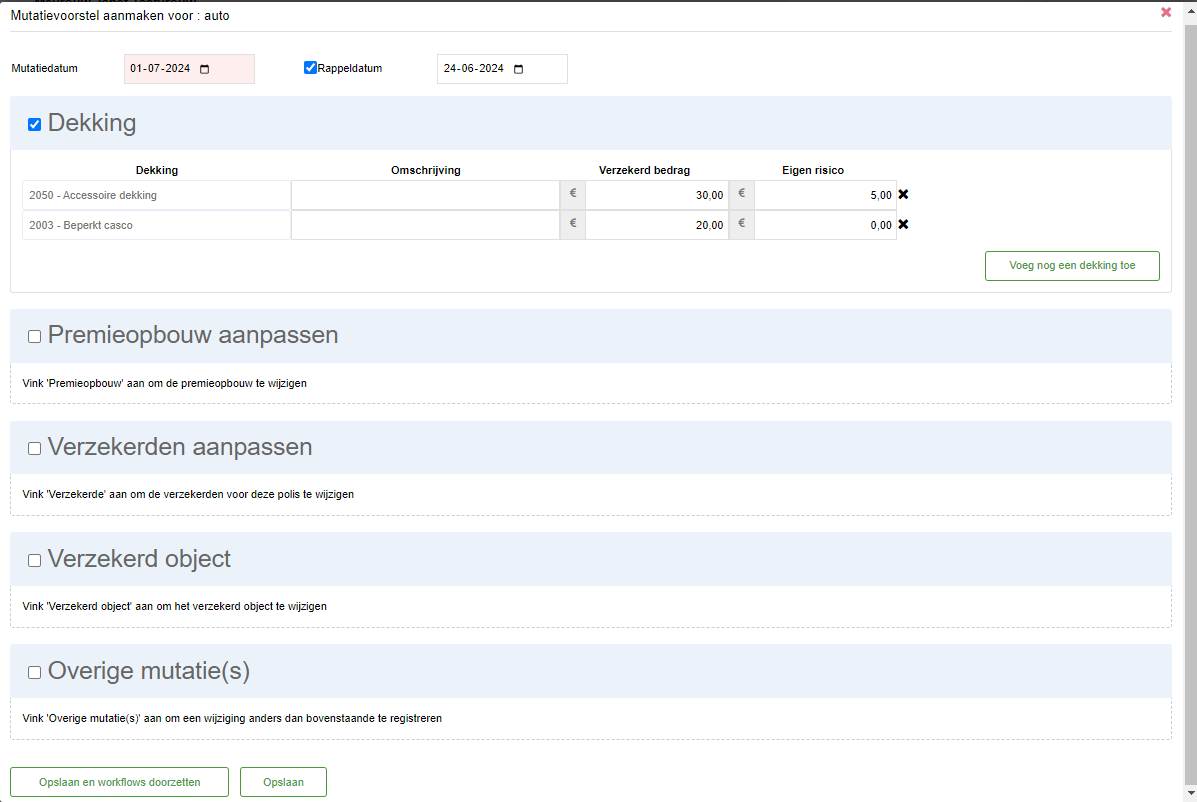
Task: Click 'Opslaan en workflows doorzetten' button
Action: [x=119, y=782]
